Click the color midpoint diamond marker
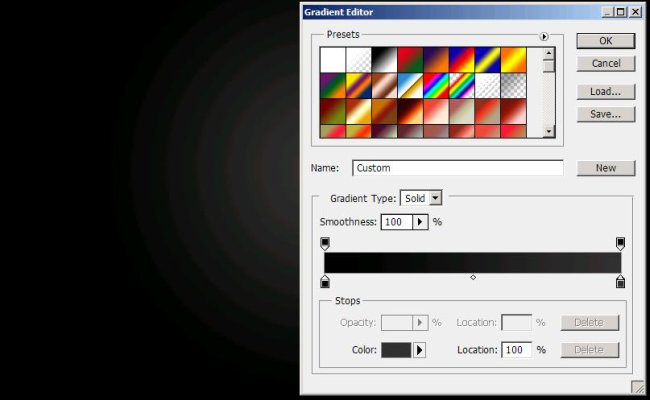This screenshot has width=650, height=400. [x=473, y=277]
